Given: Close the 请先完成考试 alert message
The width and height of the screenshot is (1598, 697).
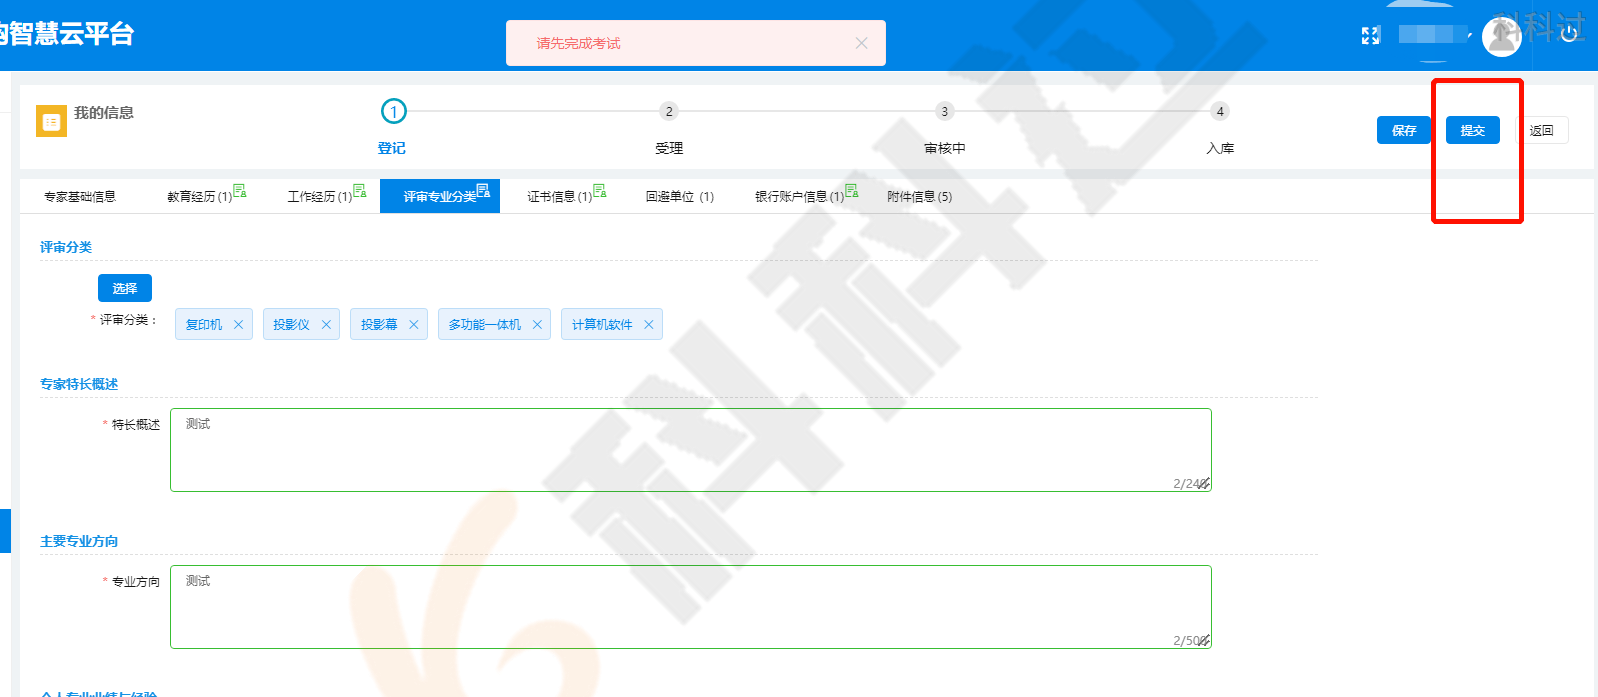Looking at the screenshot, I should coord(861,43).
